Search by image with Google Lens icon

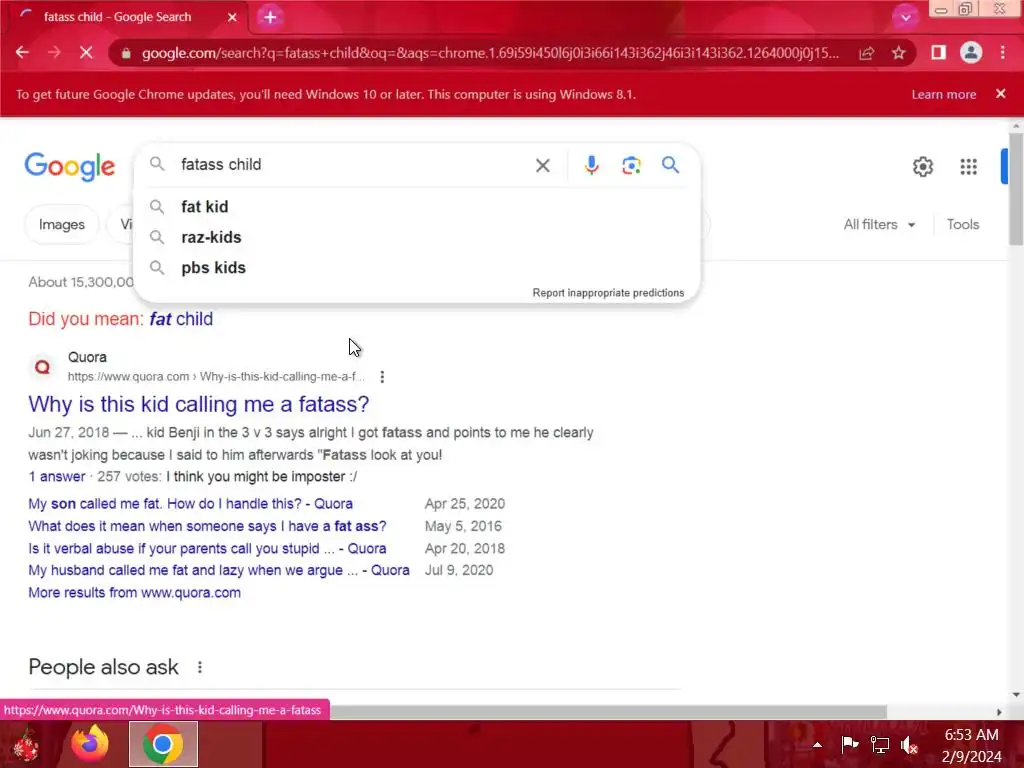pos(631,165)
